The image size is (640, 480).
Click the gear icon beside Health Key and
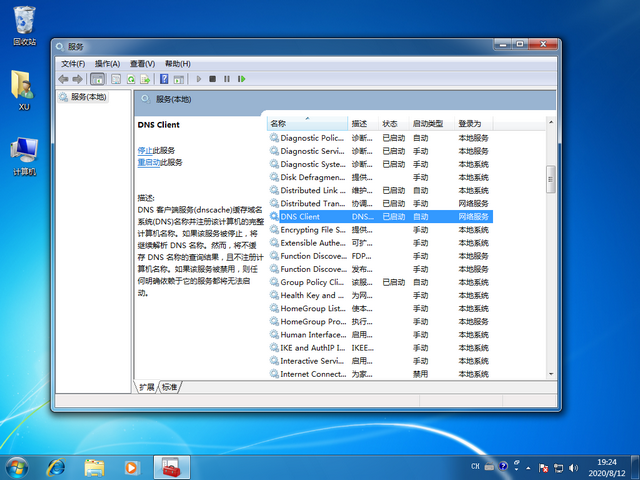coord(274,295)
